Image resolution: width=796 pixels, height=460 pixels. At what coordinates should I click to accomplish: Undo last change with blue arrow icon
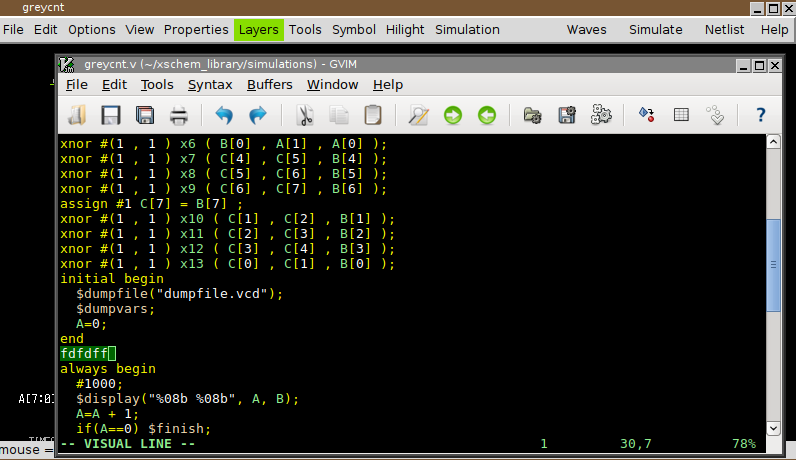[x=224, y=115]
